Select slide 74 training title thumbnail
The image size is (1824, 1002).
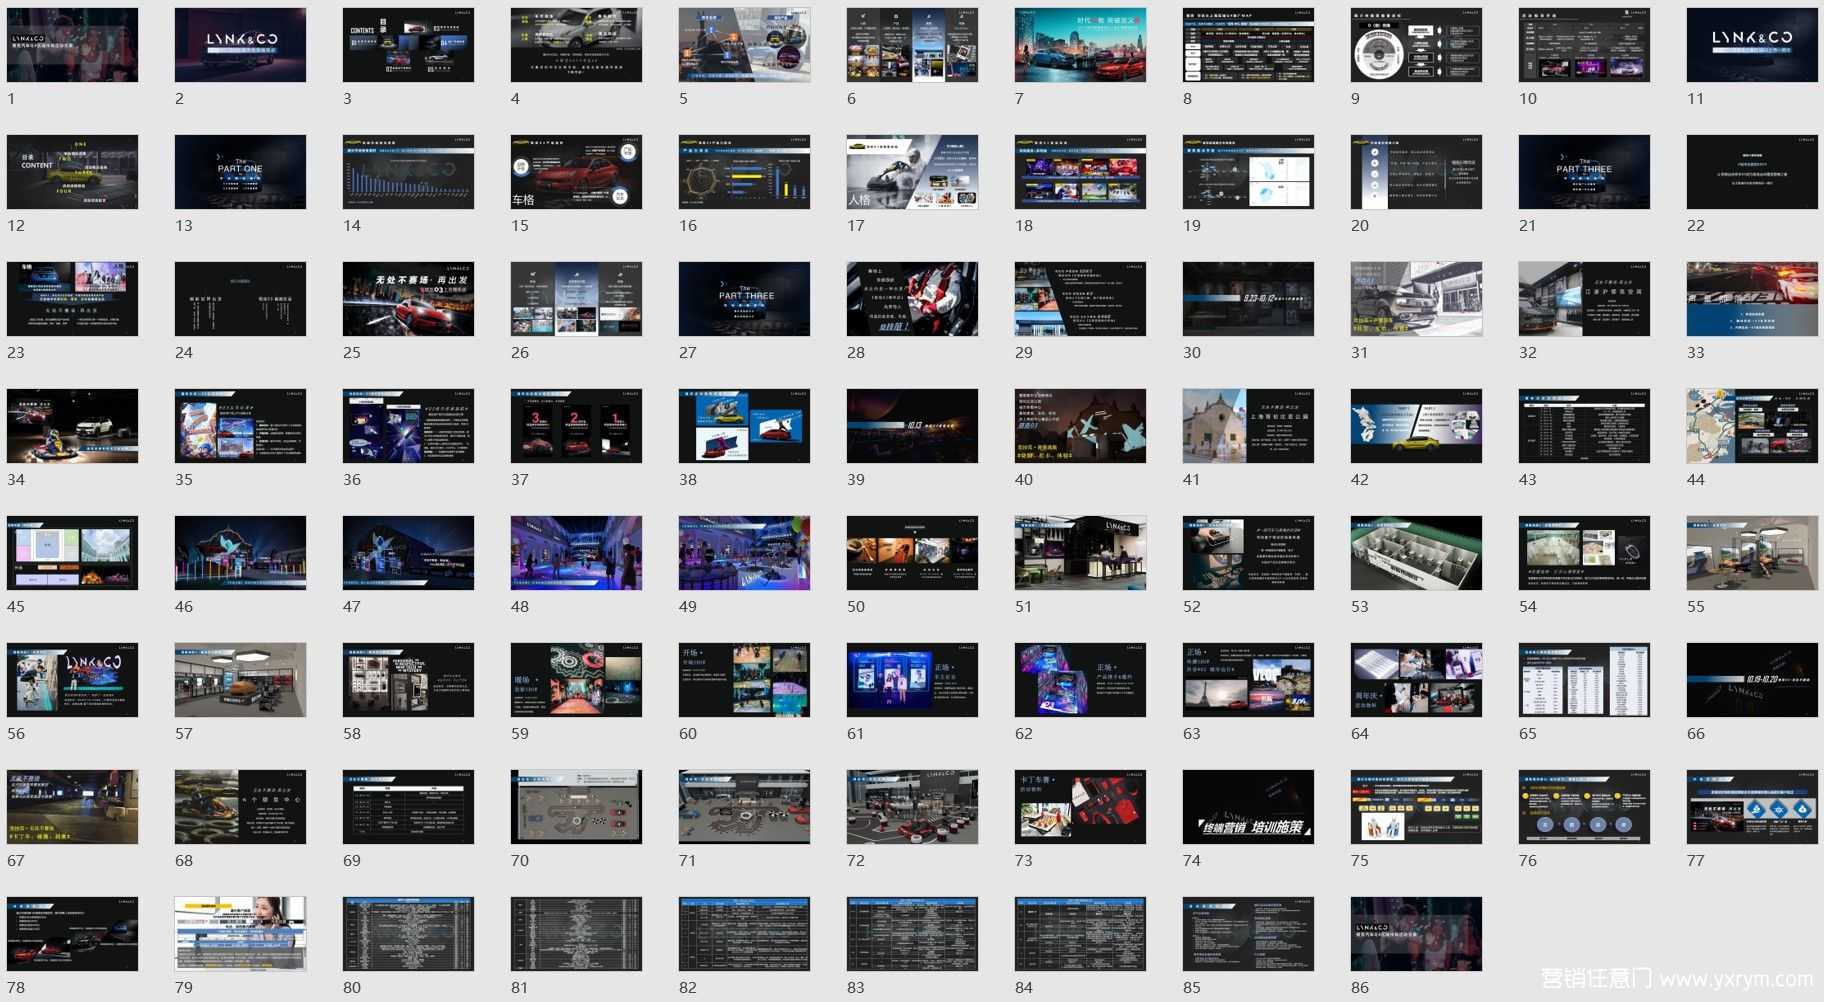click(x=1248, y=807)
